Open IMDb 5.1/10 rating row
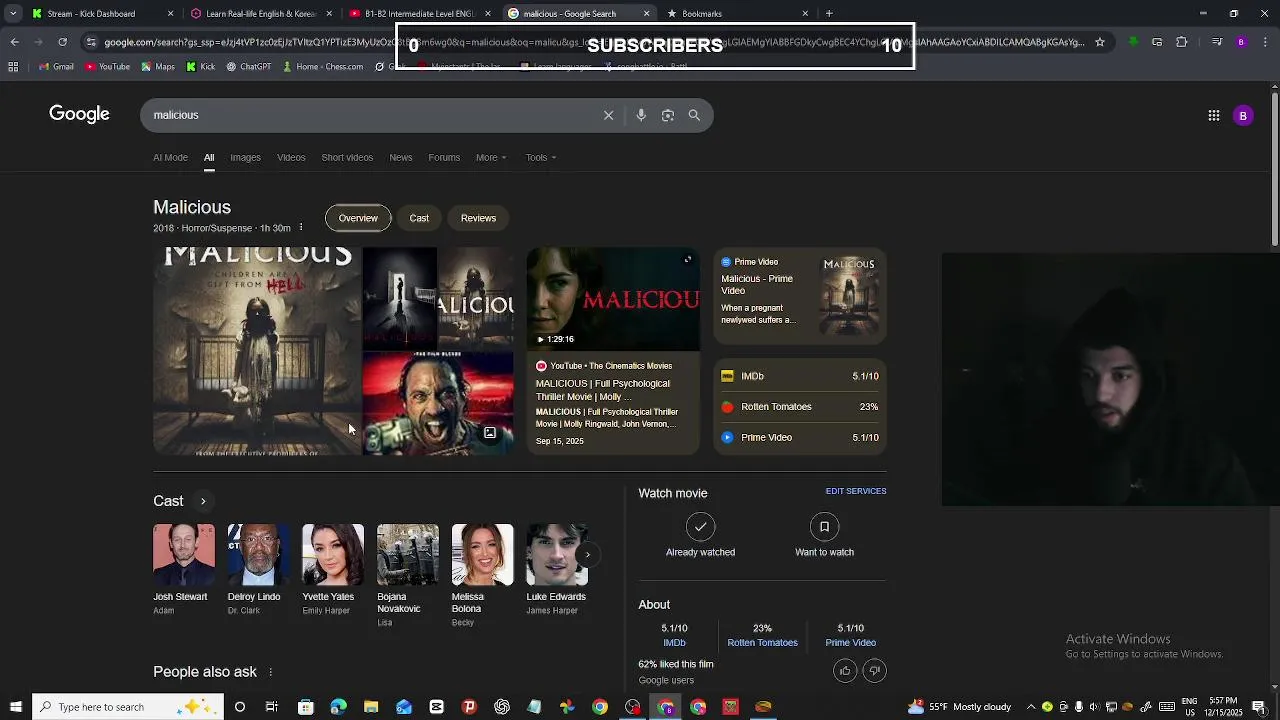Image resolution: width=1280 pixels, height=720 pixels. coord(800,376)
